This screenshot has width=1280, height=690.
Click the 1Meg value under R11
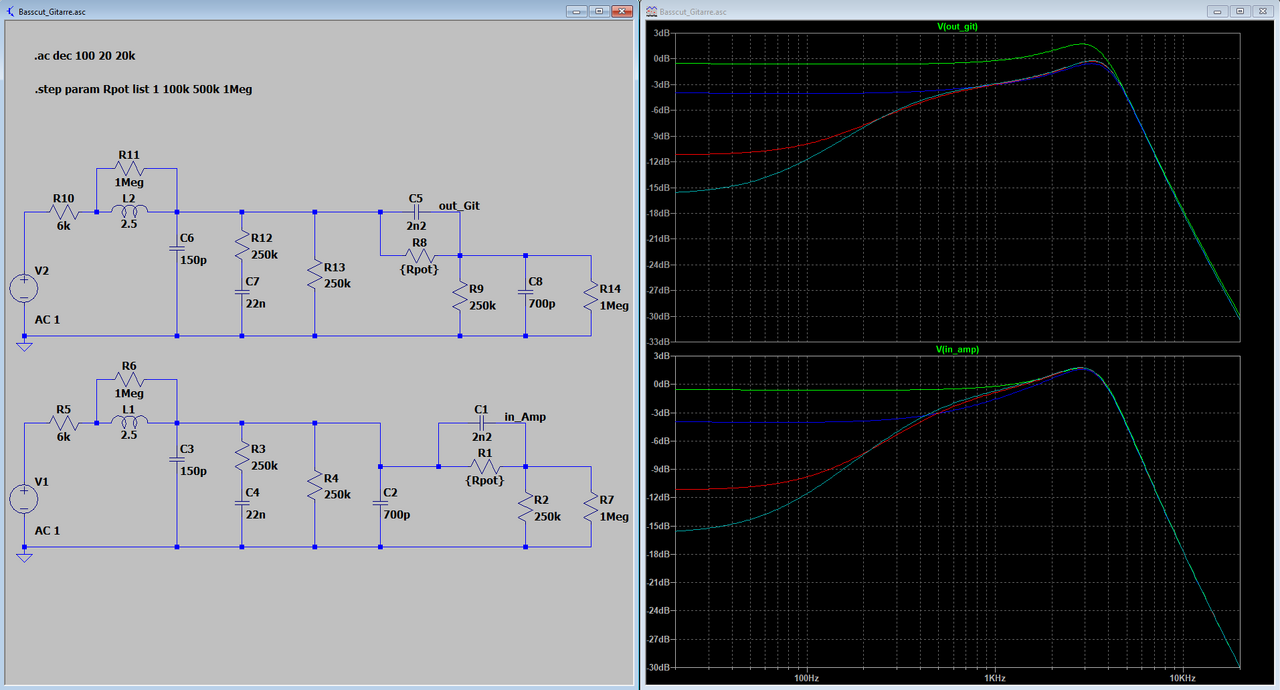coord(129,183)
